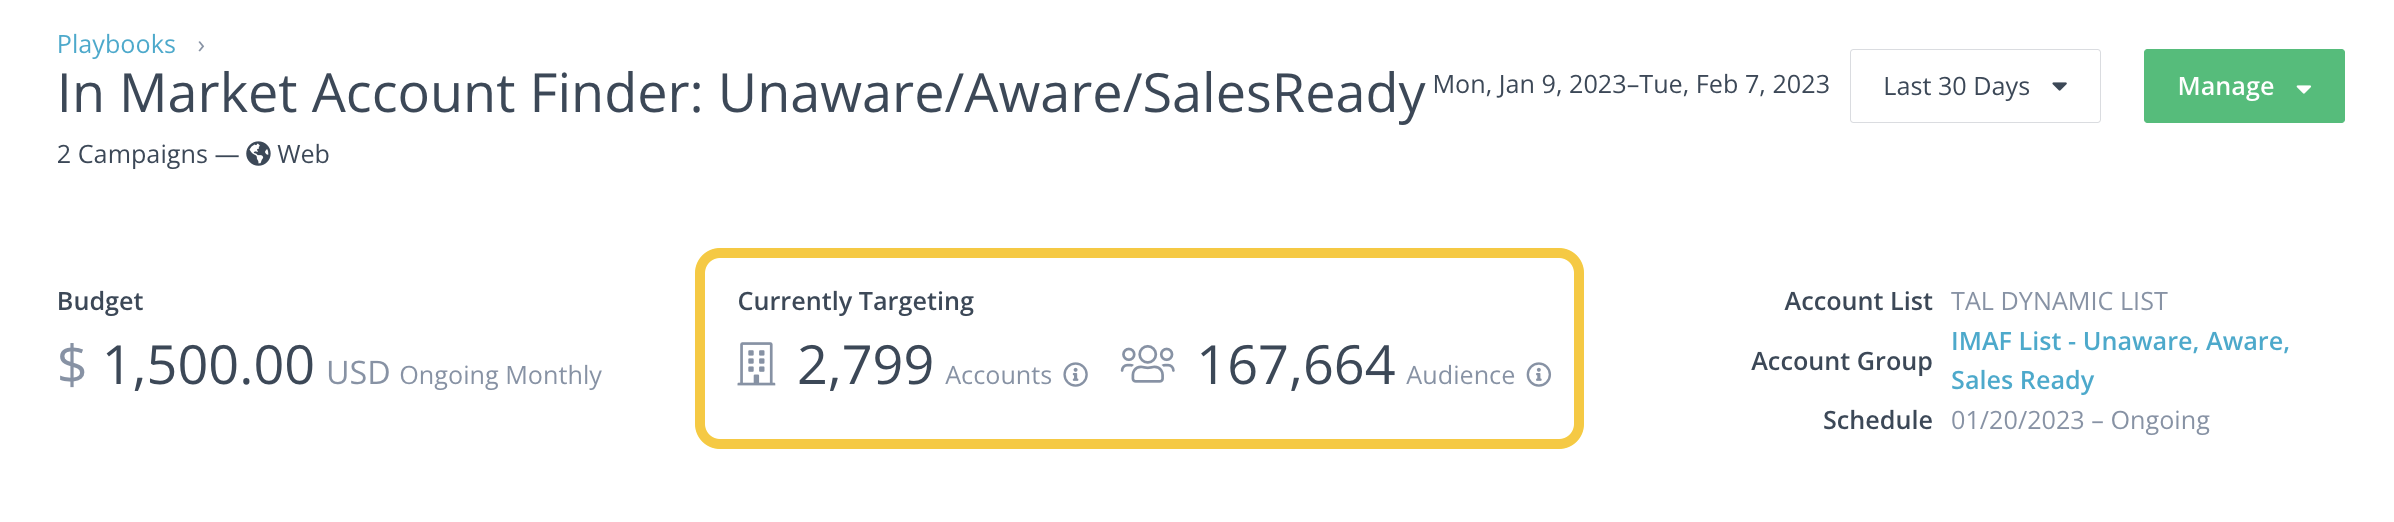
Task: Expand the date range dropdown arrow
Action: 2060,87
